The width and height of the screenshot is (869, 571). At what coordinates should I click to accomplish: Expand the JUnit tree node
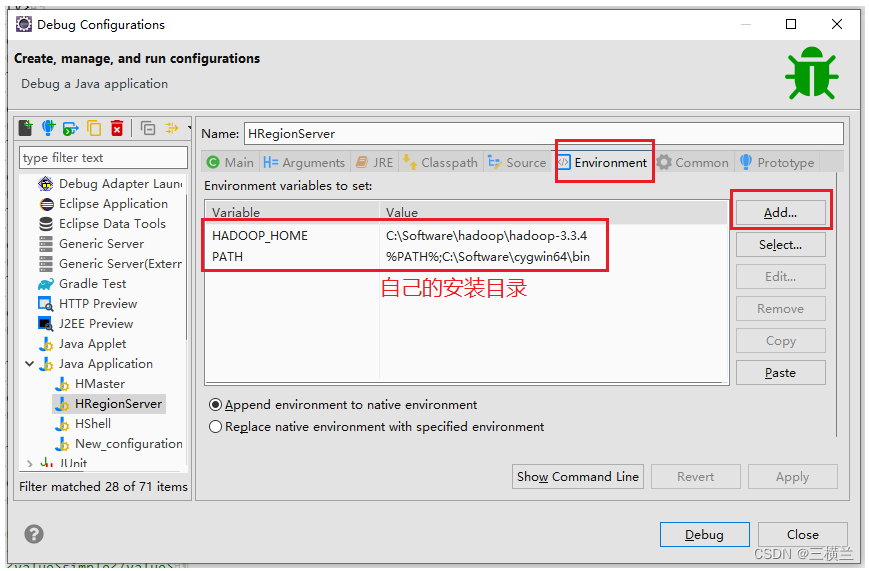(29, 463)
